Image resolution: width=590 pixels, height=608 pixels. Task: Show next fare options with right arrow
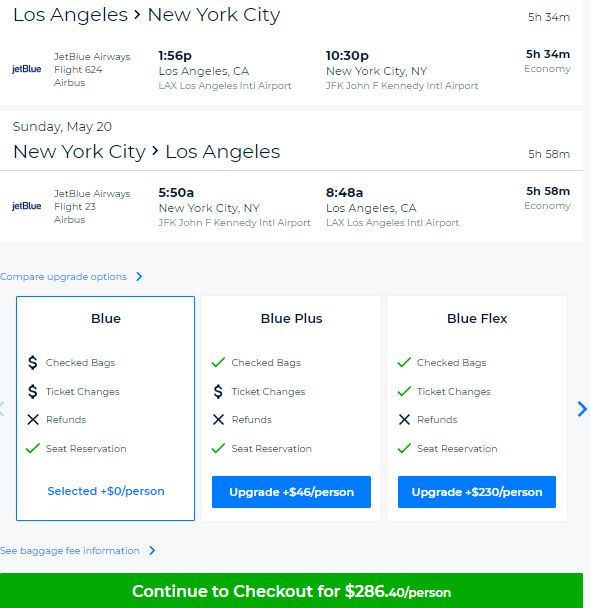click(x=582, y=409)
